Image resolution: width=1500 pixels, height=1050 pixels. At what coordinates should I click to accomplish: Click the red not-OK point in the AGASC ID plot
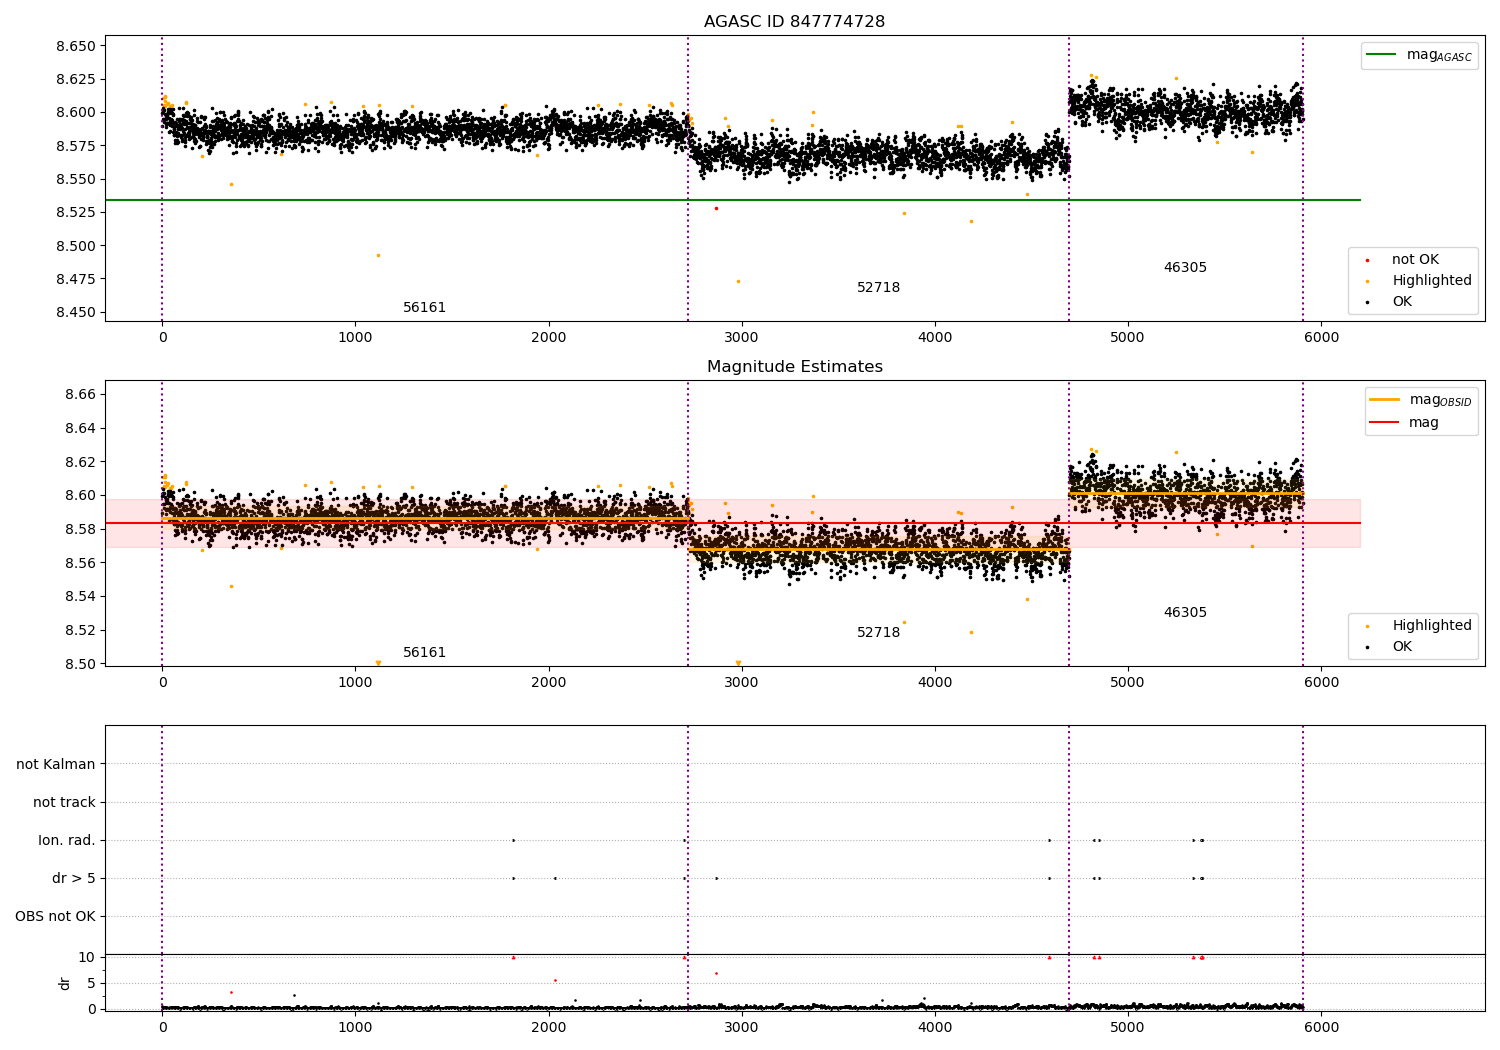click(x=716, y=208)
